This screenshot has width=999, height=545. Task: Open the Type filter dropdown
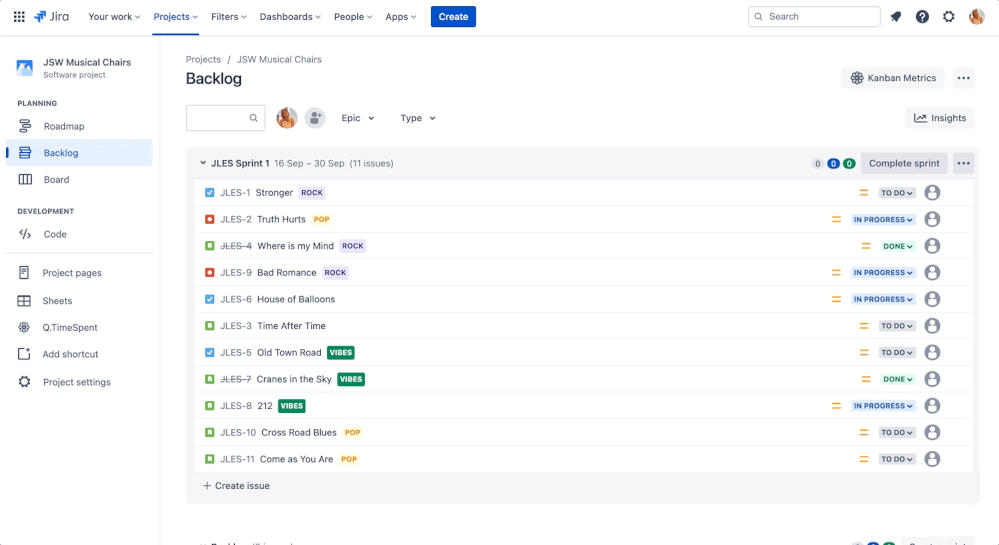pyautogui.click(x=418, y=118)
